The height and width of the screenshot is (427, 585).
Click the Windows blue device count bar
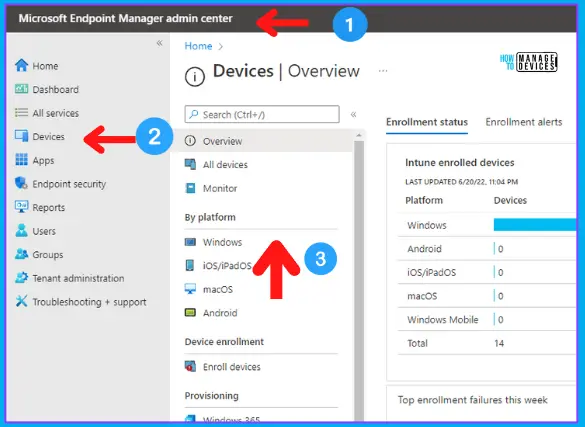point(535,225)
